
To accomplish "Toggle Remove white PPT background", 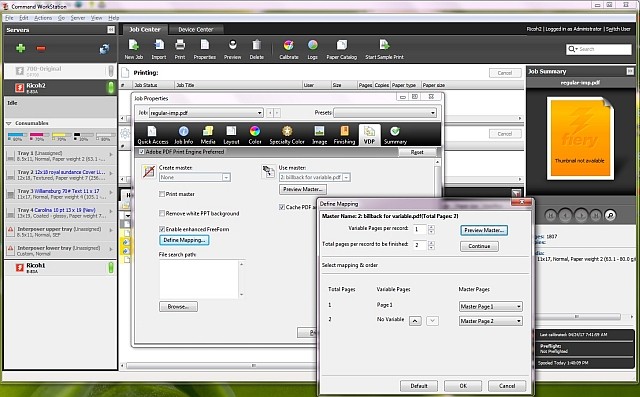I will pos(162,213).
